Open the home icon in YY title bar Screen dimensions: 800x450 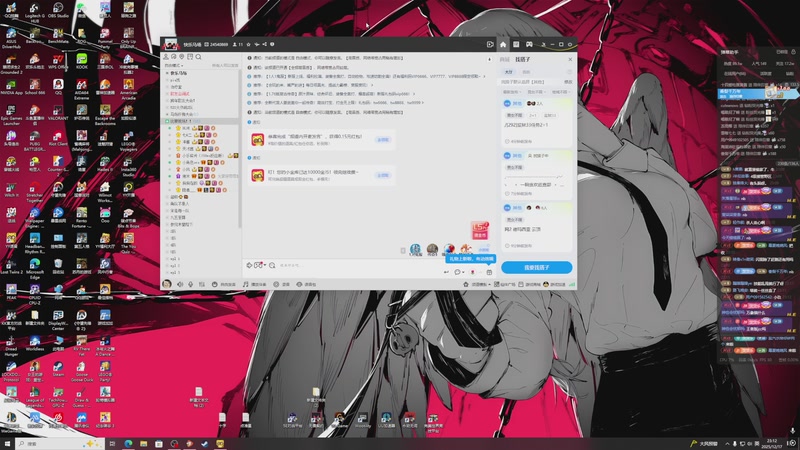click(x=503, y=44)
